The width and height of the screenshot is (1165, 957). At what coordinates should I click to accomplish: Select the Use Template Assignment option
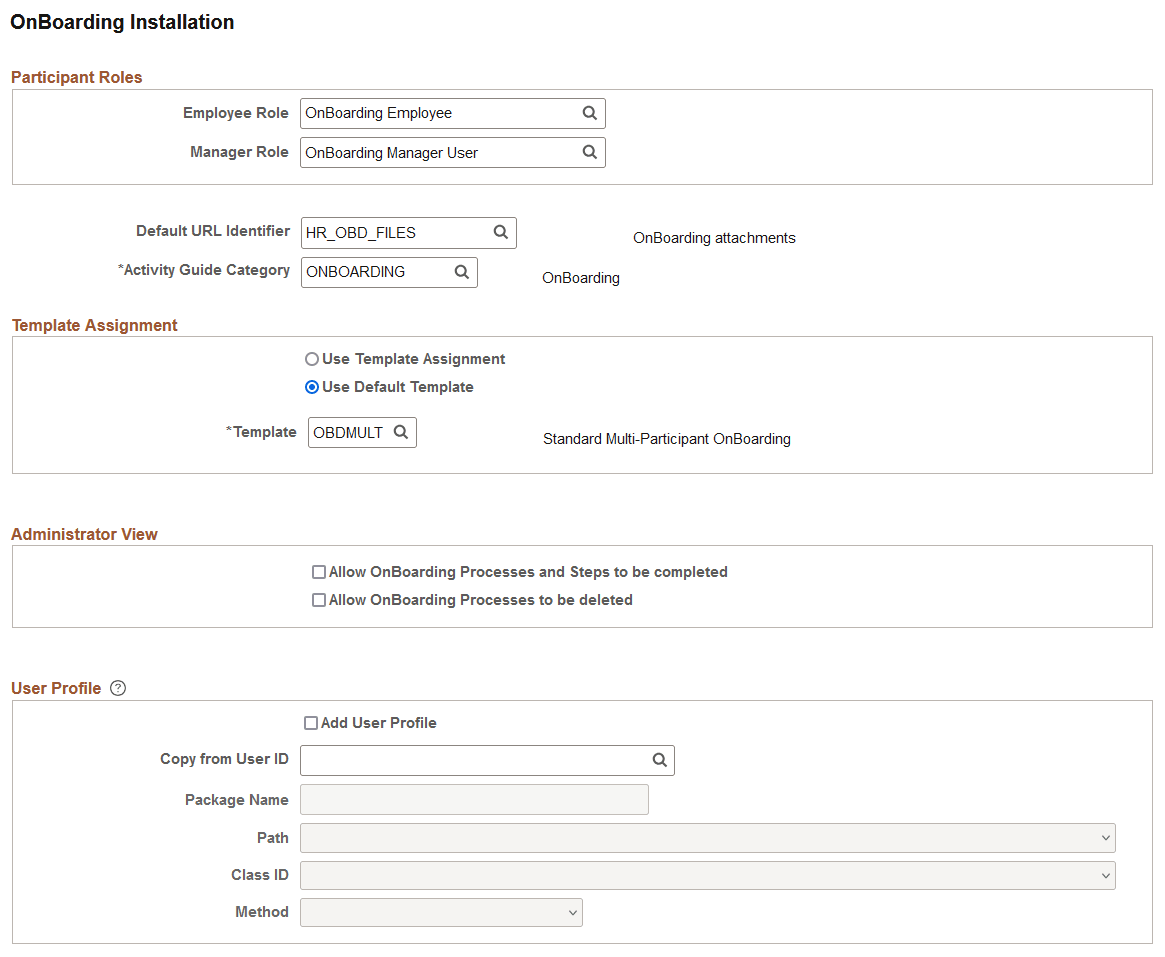312,358
